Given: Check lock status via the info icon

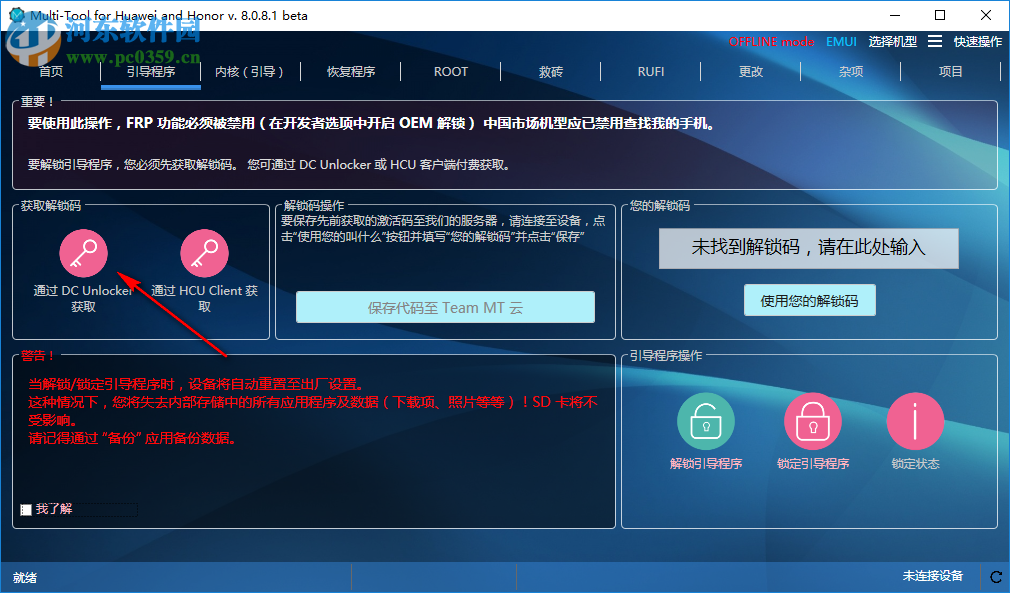Looking at the screenshot, I should click(x=915, y=421).
